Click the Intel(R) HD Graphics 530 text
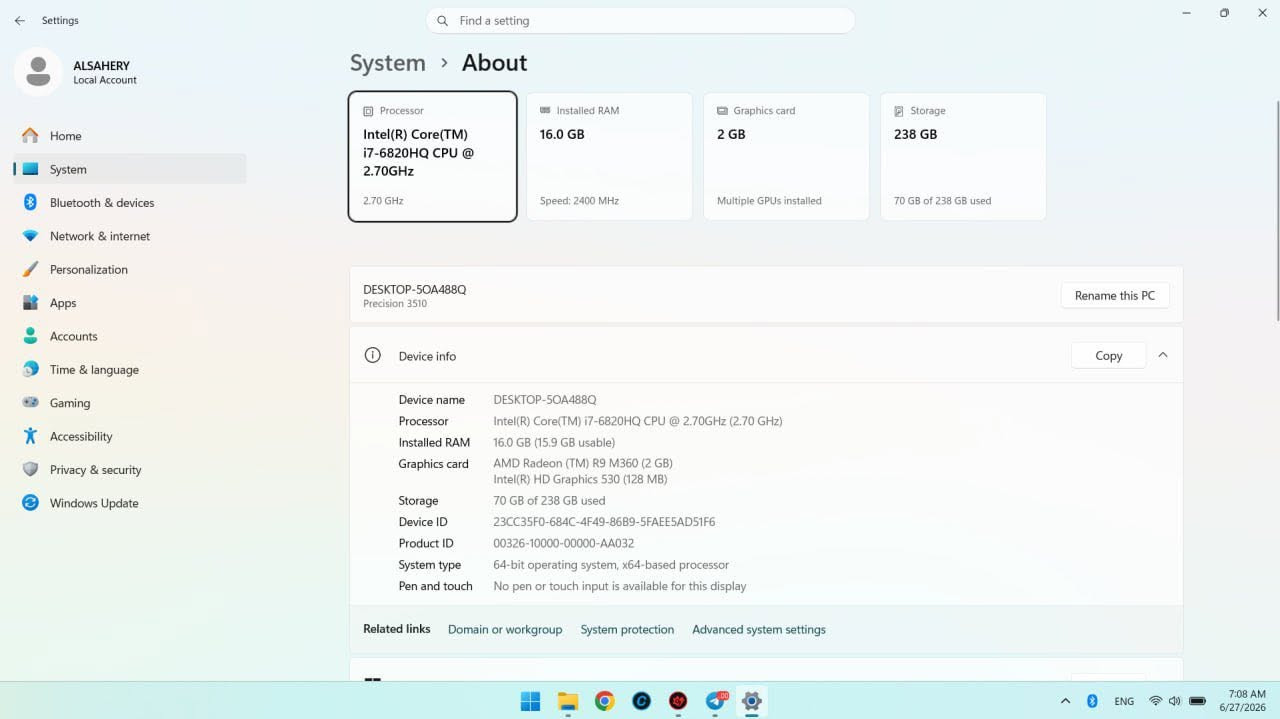 [x=580, y=479]
